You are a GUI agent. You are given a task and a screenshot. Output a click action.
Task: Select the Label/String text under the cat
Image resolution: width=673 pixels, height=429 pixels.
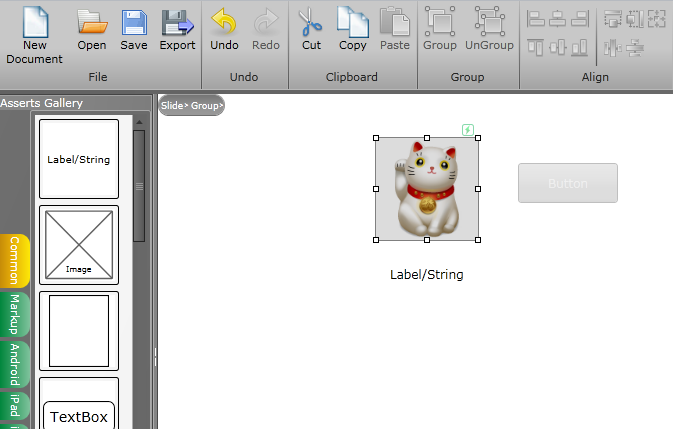pyautogui.click(x=427, y=275)
